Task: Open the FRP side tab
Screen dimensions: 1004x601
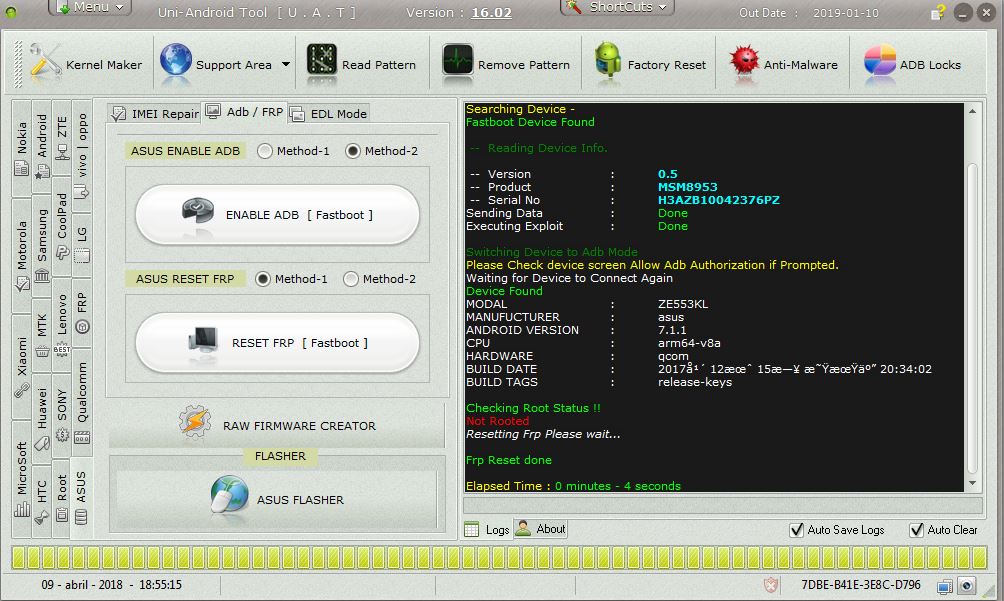Action: [x=81, y=312]
